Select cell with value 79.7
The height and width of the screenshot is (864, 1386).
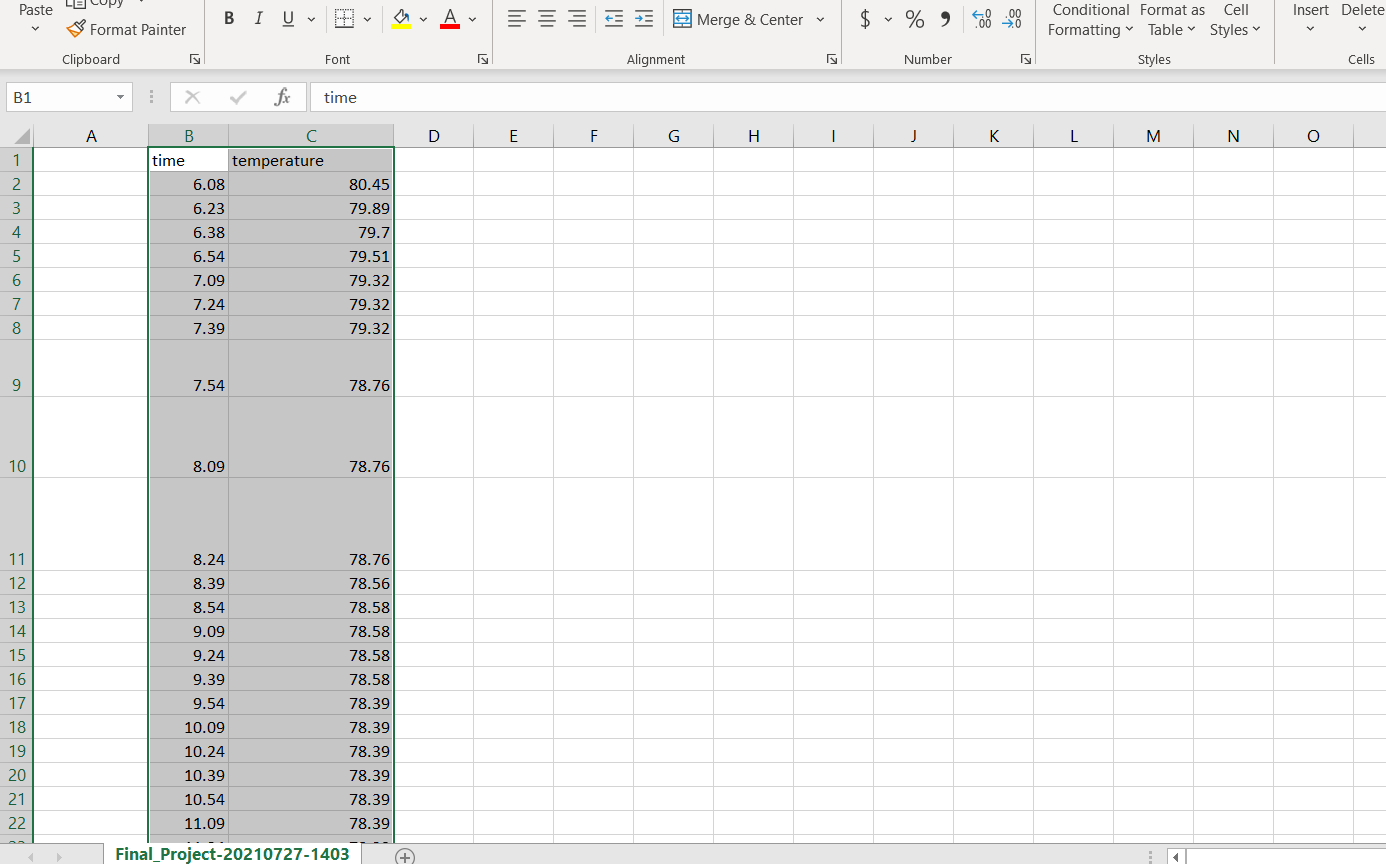click(311, 232)
